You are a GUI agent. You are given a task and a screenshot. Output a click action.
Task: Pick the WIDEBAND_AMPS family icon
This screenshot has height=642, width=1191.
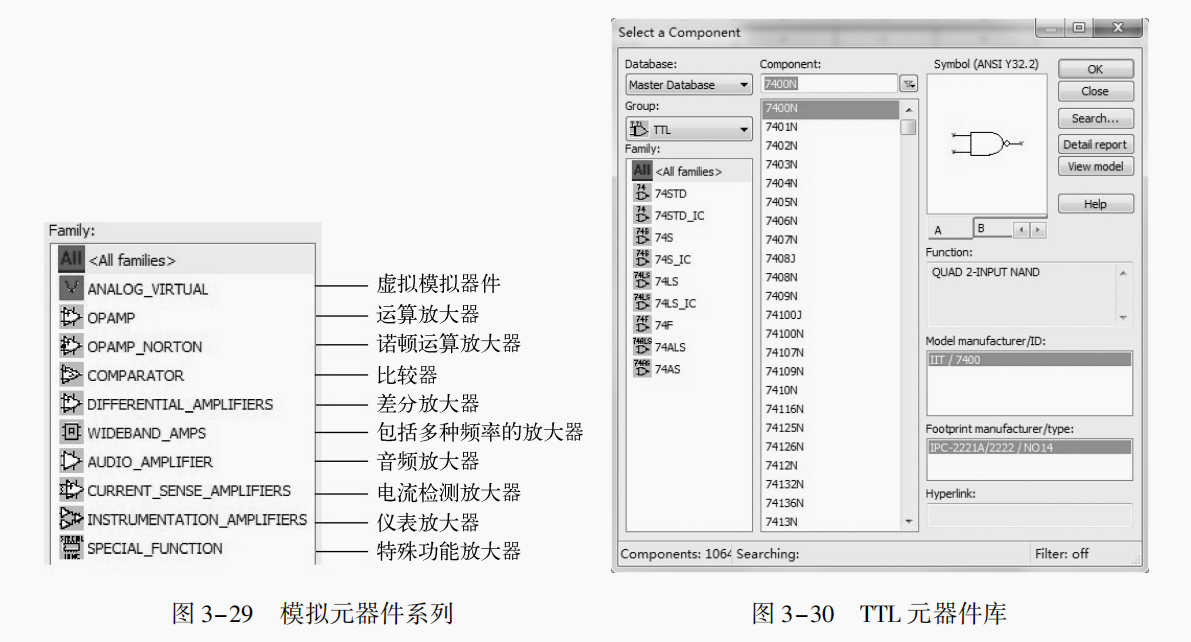70,433
